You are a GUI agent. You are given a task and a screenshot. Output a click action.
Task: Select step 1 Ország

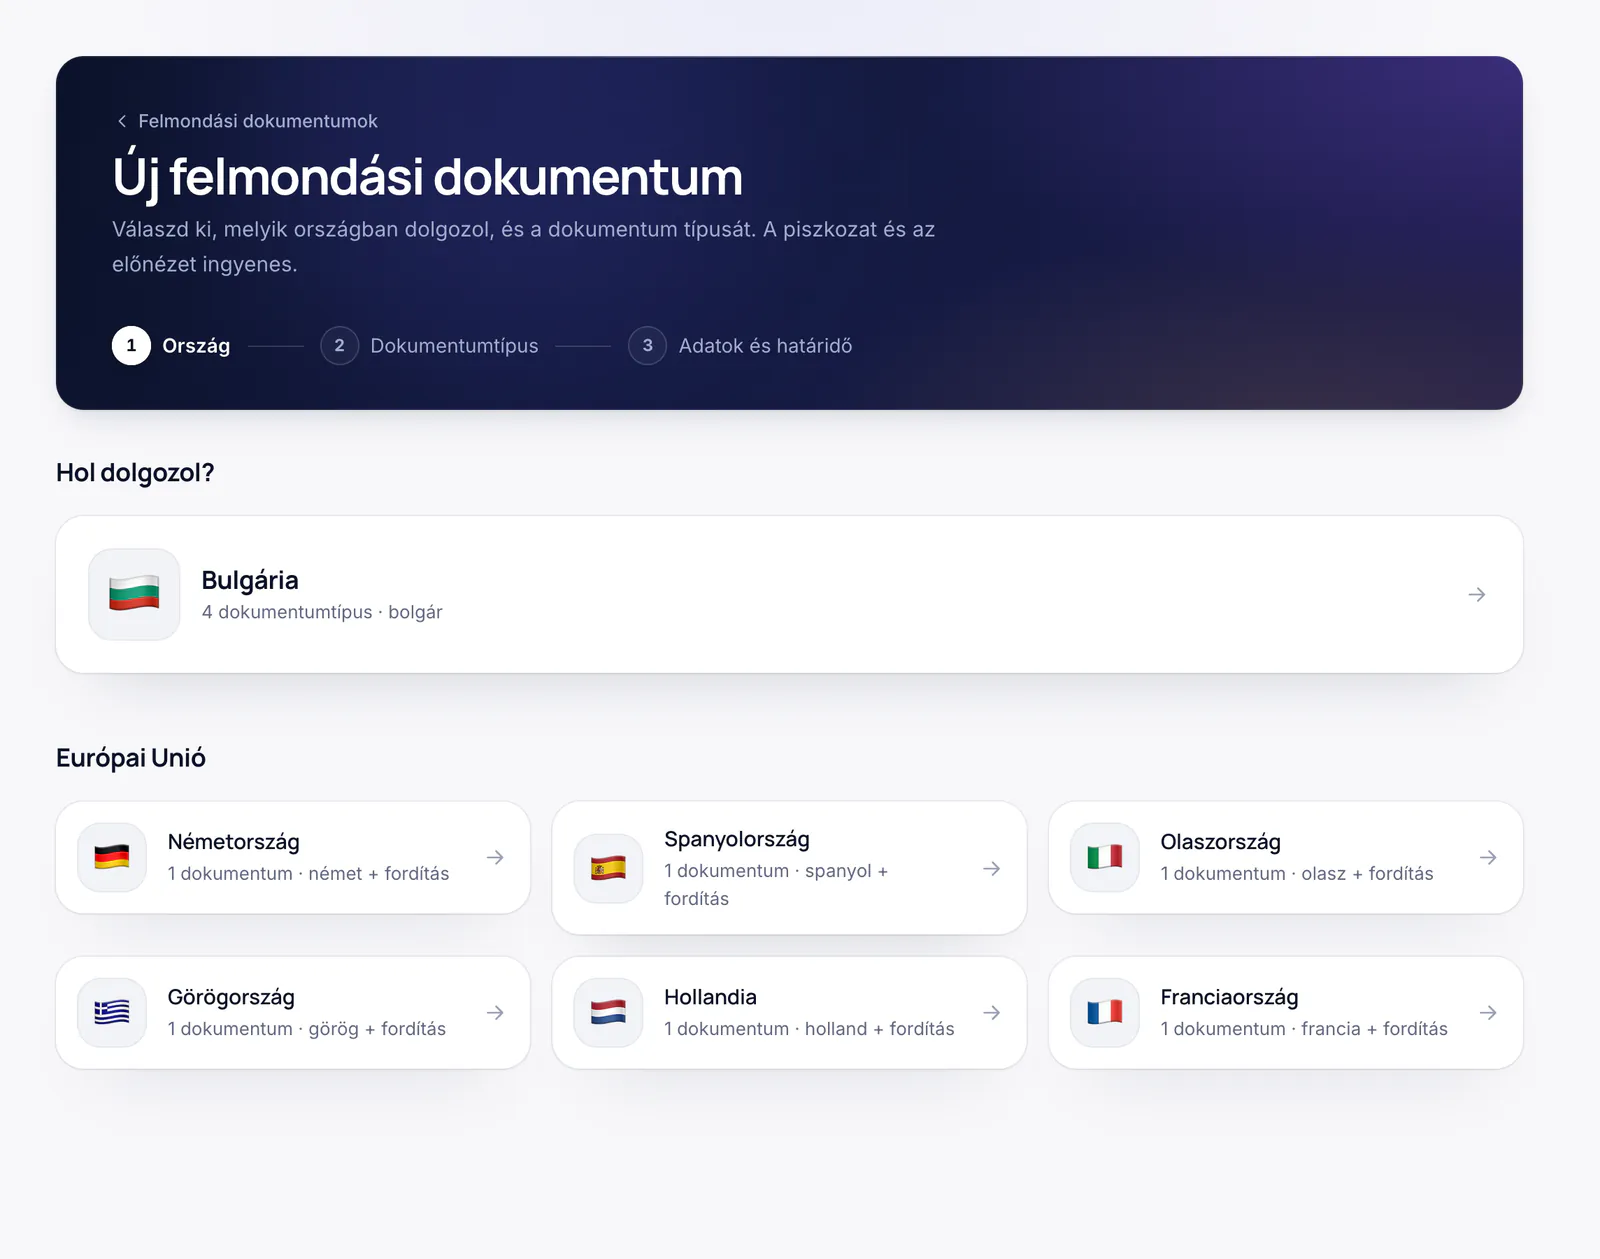[x=171, y=345]
